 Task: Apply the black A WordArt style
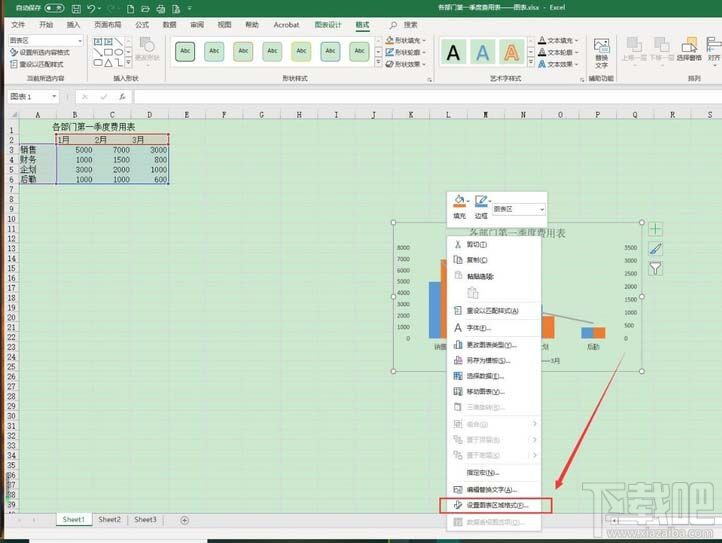[x=453, y=53]
